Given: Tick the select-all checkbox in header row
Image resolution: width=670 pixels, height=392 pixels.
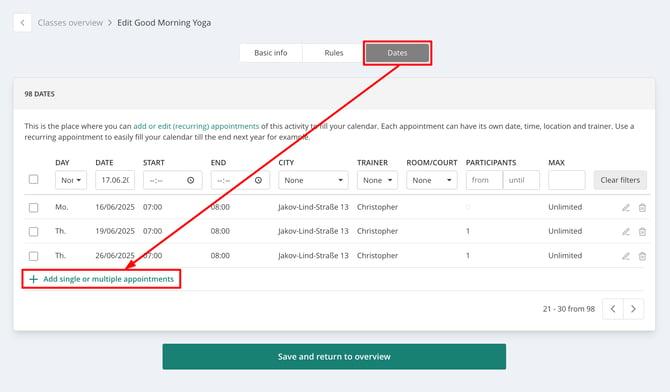Looking at the screenshot, I should 33,179.
